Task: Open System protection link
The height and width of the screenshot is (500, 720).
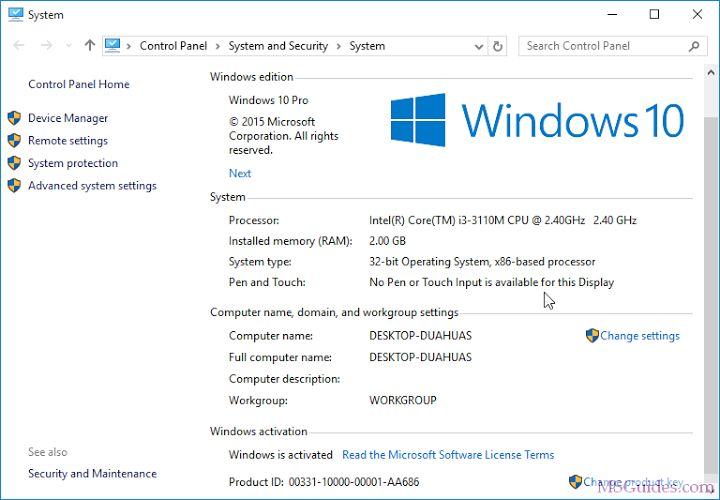Action: point(73,163)
